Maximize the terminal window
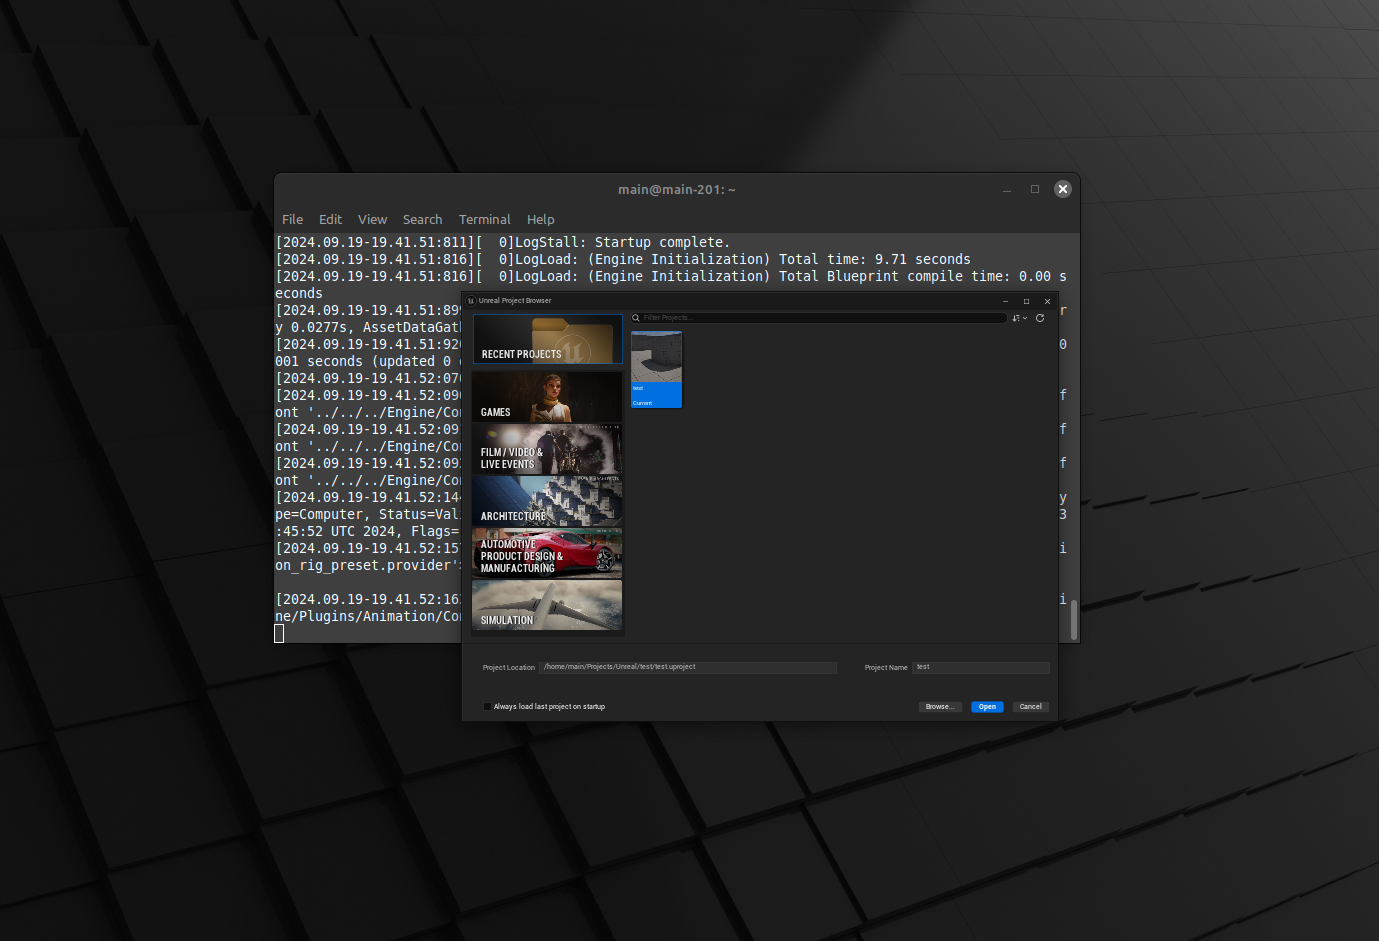This screenshot has height=941, width=1379. click(1035, 189)
